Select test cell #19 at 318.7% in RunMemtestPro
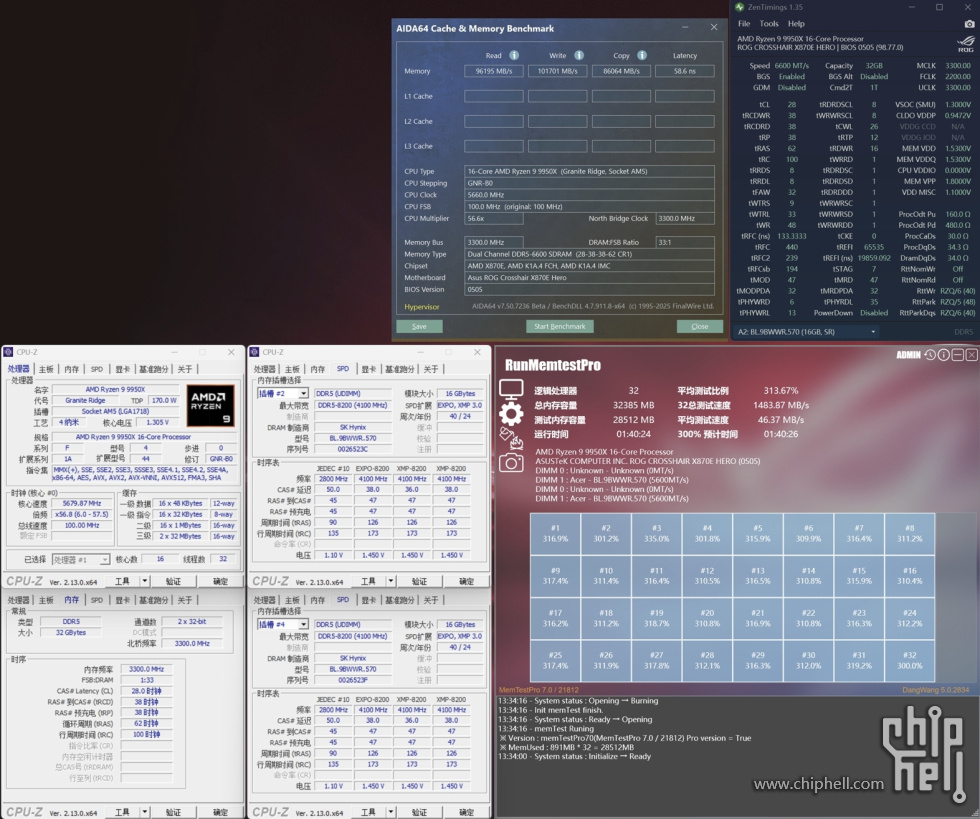 [656, 618]
